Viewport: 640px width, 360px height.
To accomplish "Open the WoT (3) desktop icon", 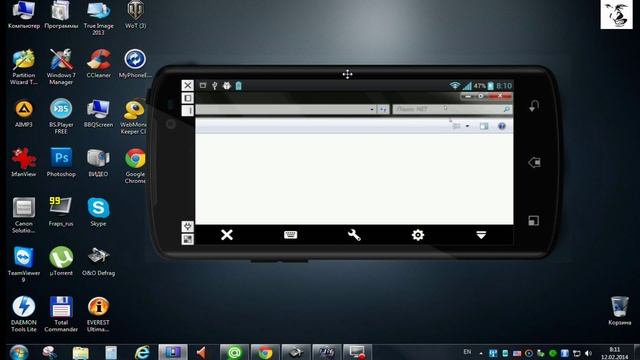I will [136, 15].
